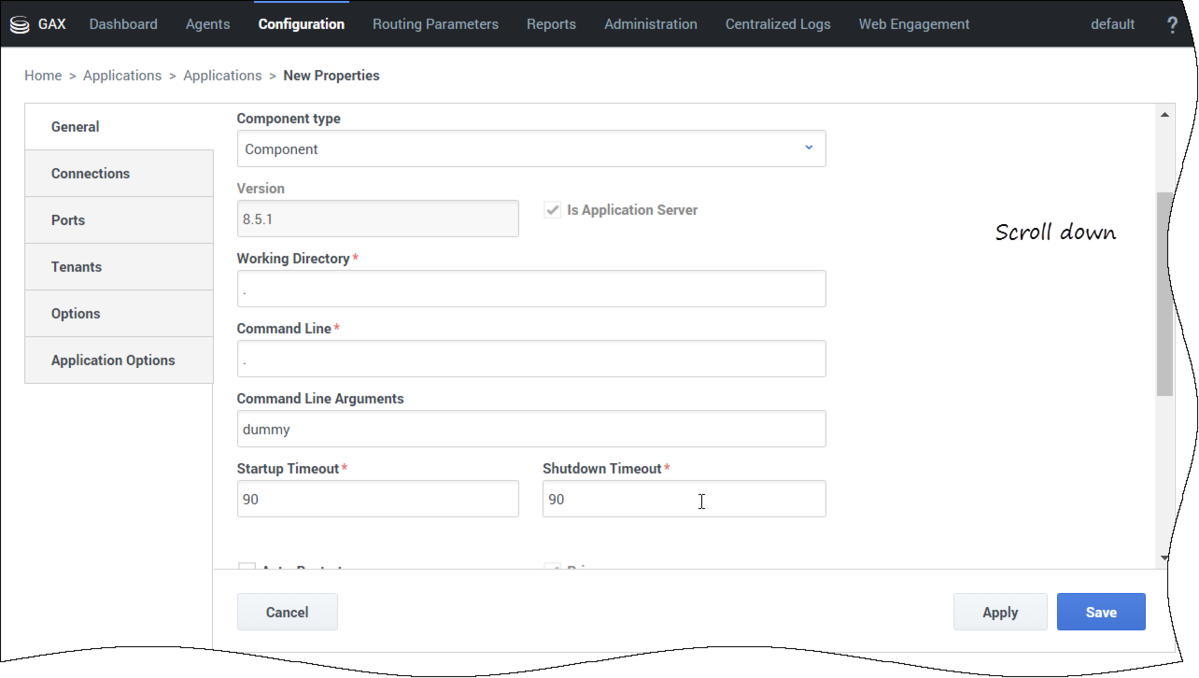Image resolution: width=1199 pixels, height=678 pixels.
Task: Open the Routing Parameters menu
Action: (435, 24)
